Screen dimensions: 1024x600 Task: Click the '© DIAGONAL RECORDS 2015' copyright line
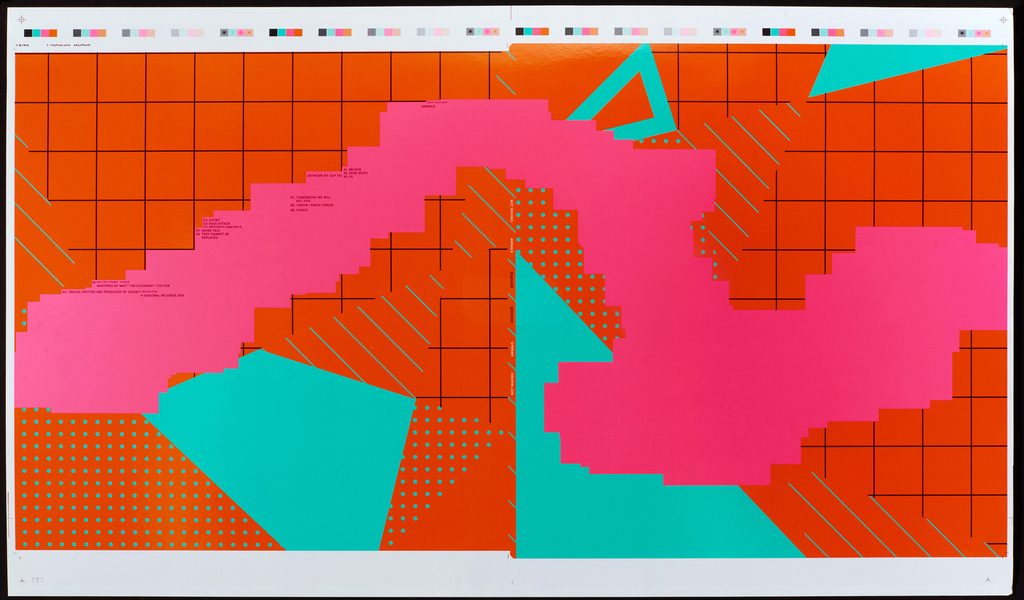click(163, 296)
